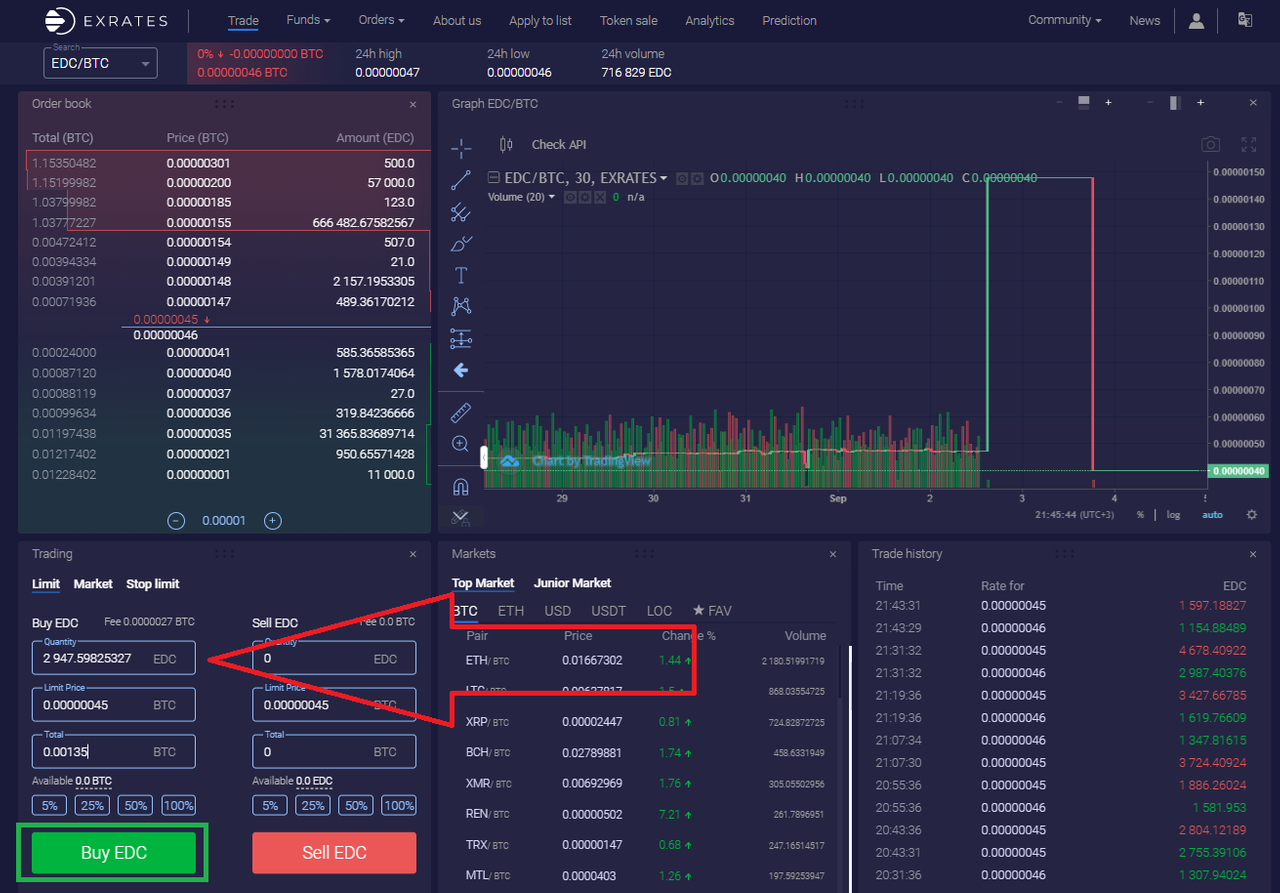Expand the Orders menu
Image resolution: width=1280 pixels, height=893 pixels.
[x=382, y=20]
